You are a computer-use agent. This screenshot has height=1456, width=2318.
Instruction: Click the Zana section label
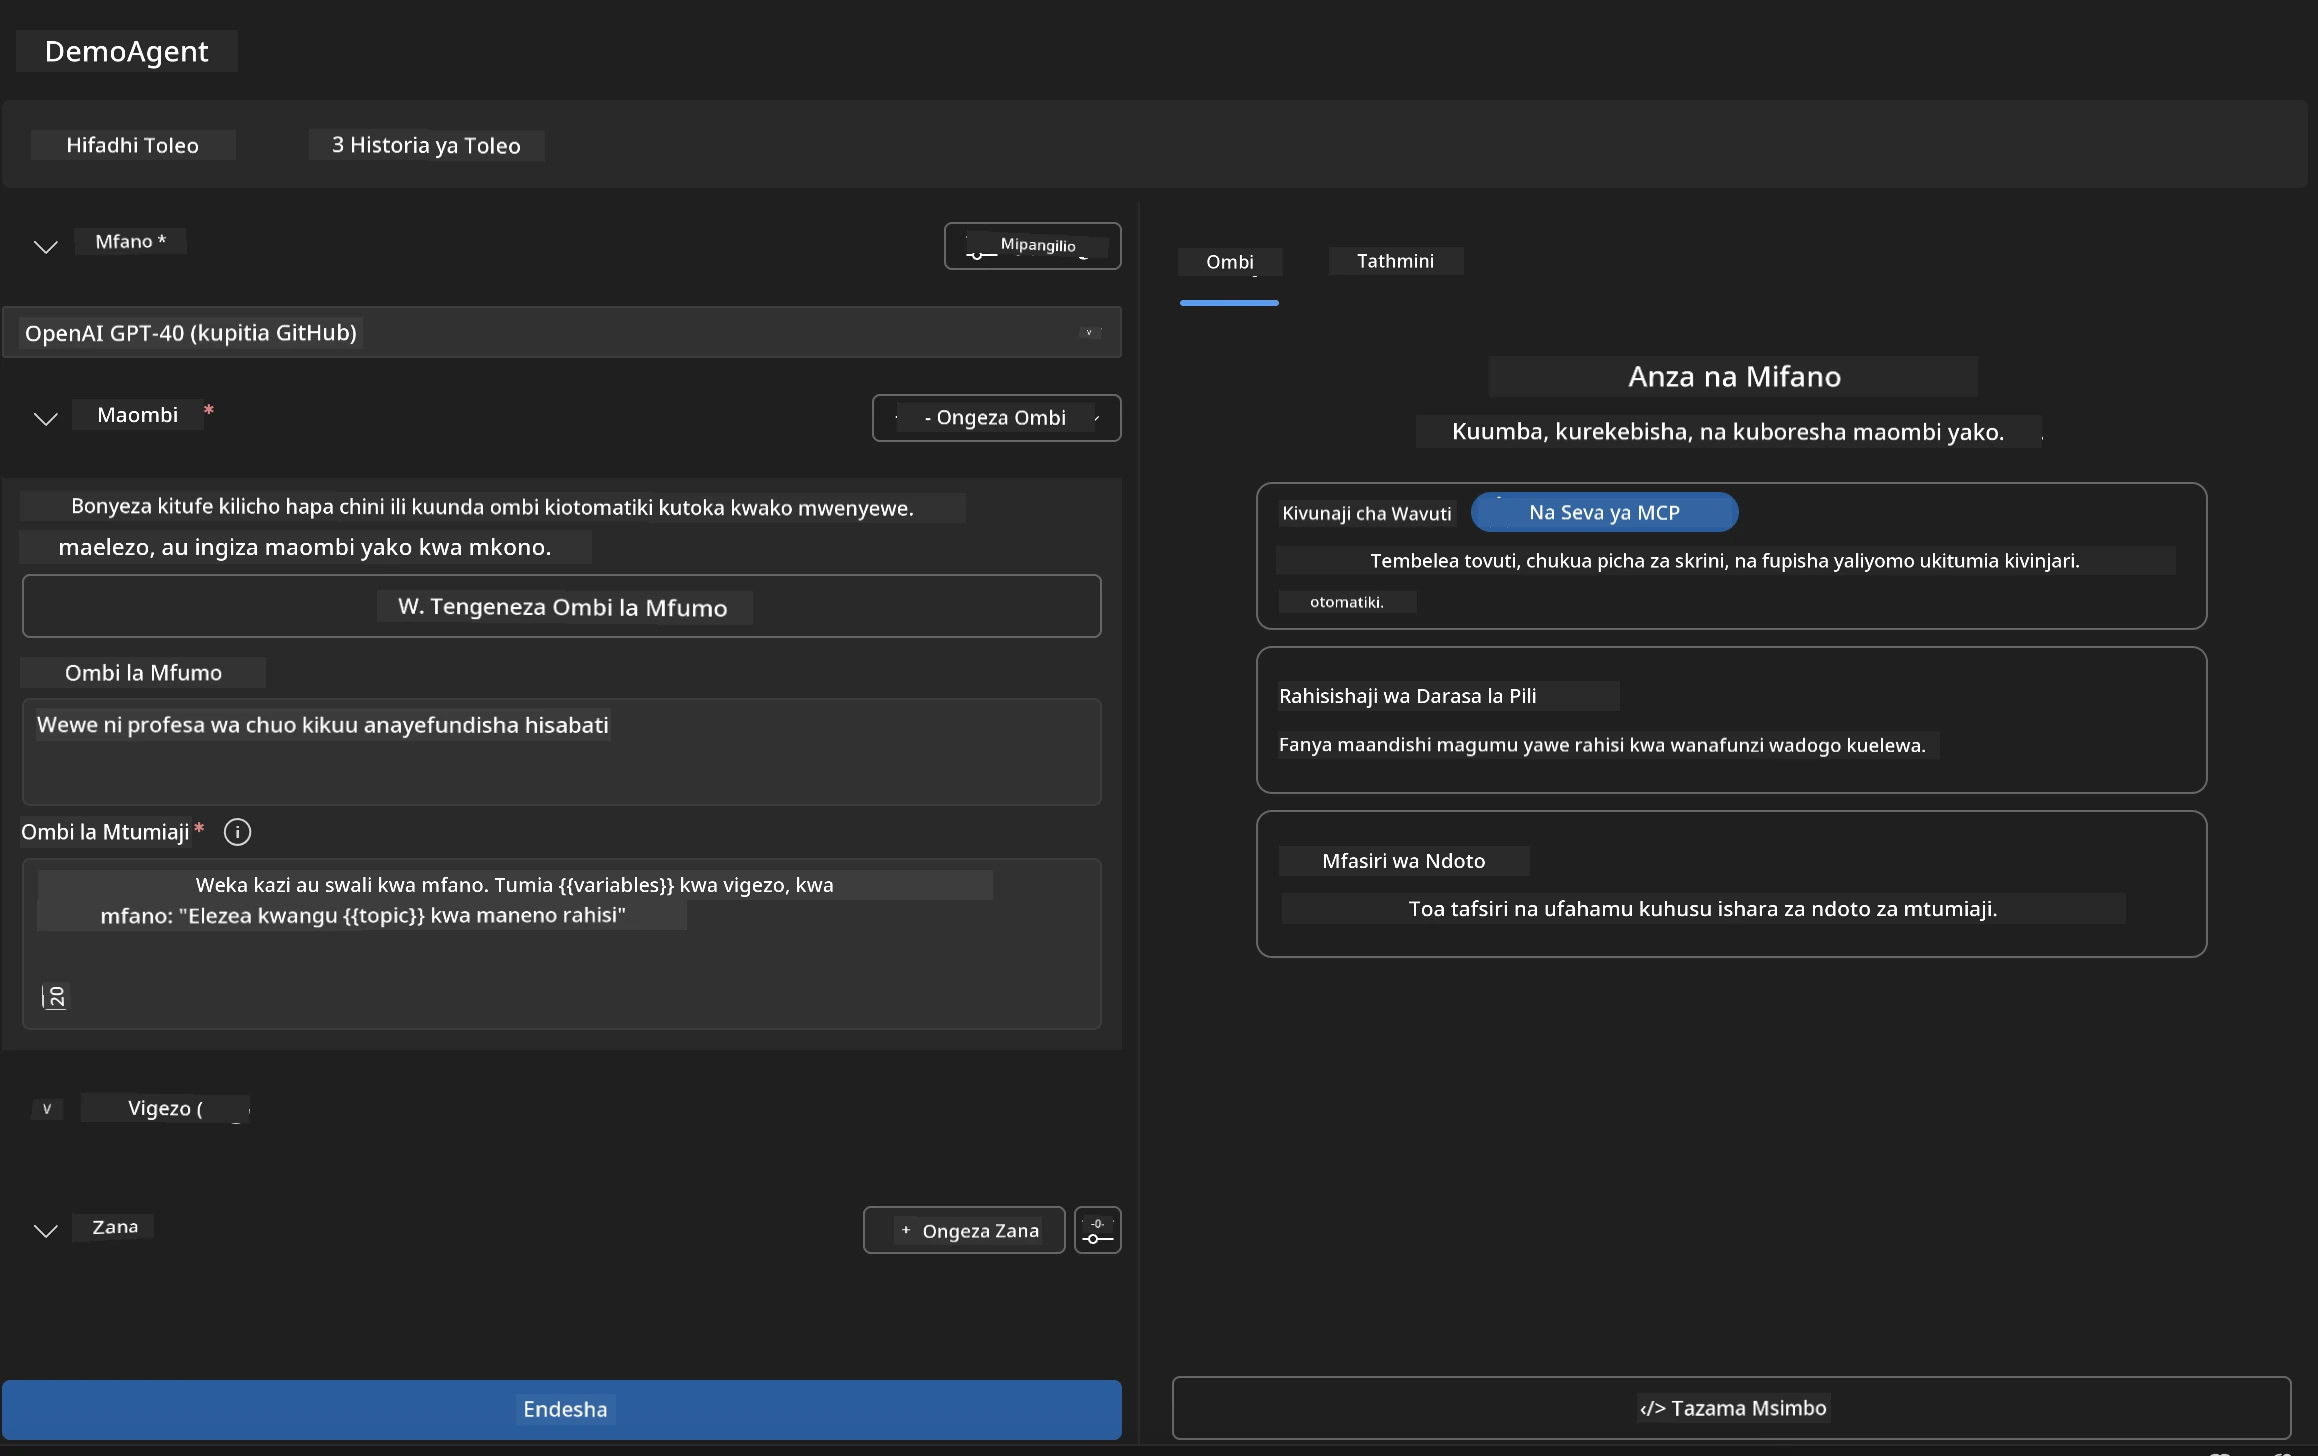115,1227
